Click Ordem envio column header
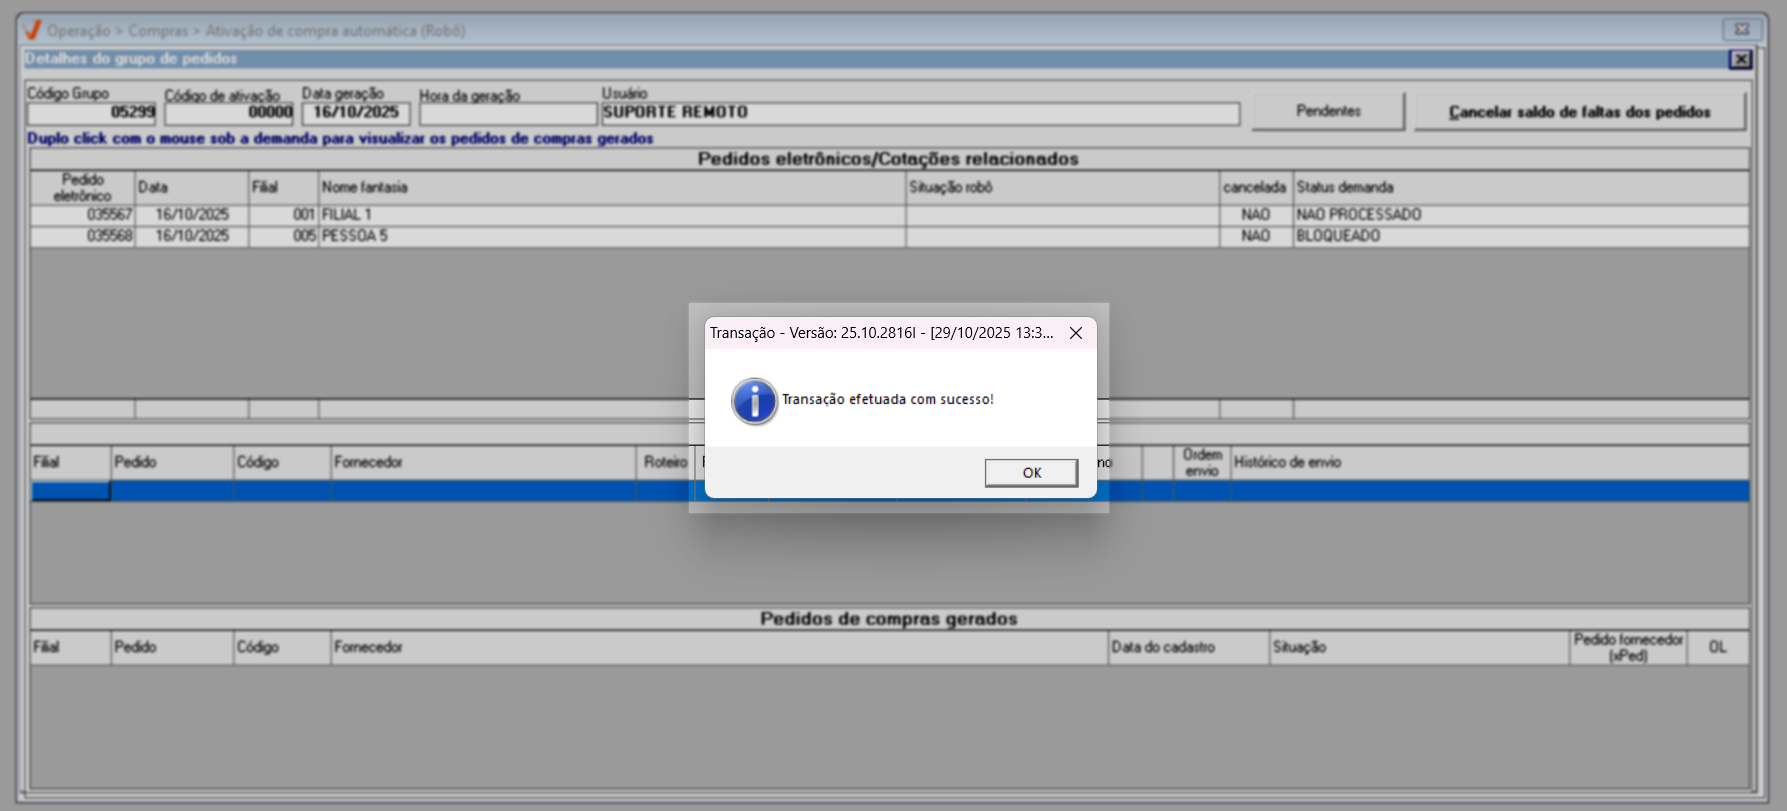Viewport: 1787px width, 811px height. point(1202,462)
